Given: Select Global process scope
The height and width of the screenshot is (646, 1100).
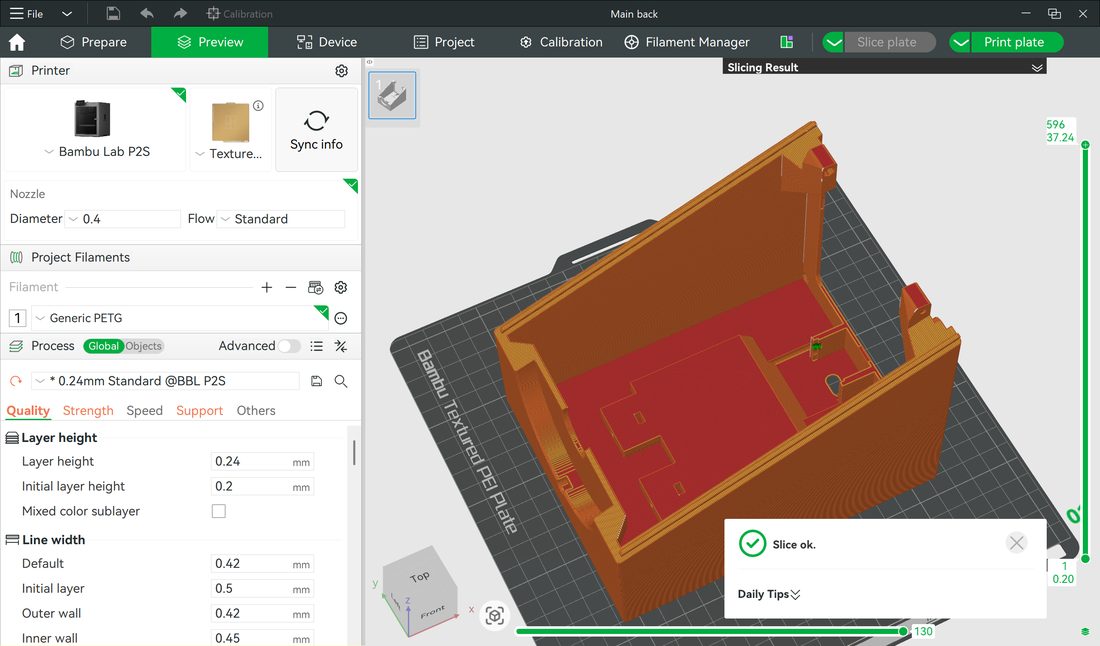Looking at the screenshot, I should 103,346.
